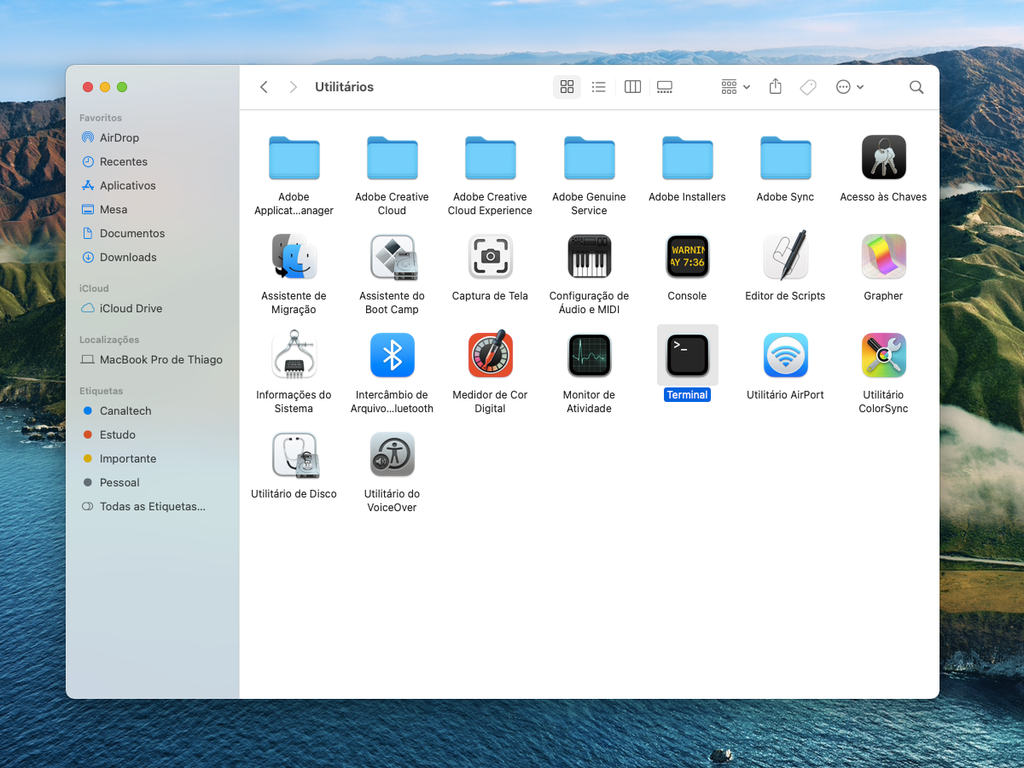Click the search magnifier icon
This screenshot has width=1024, height=768.
[x=916, y=87]
